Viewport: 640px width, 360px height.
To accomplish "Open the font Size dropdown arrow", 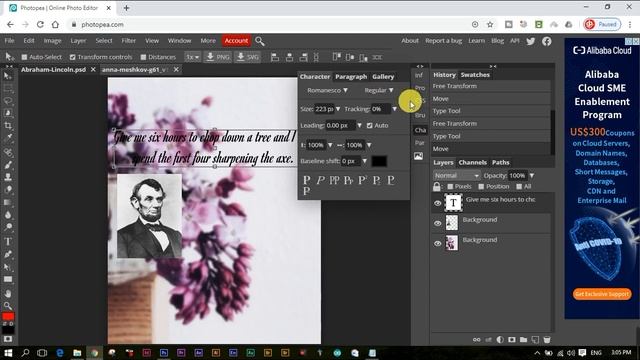I will 338,109.
